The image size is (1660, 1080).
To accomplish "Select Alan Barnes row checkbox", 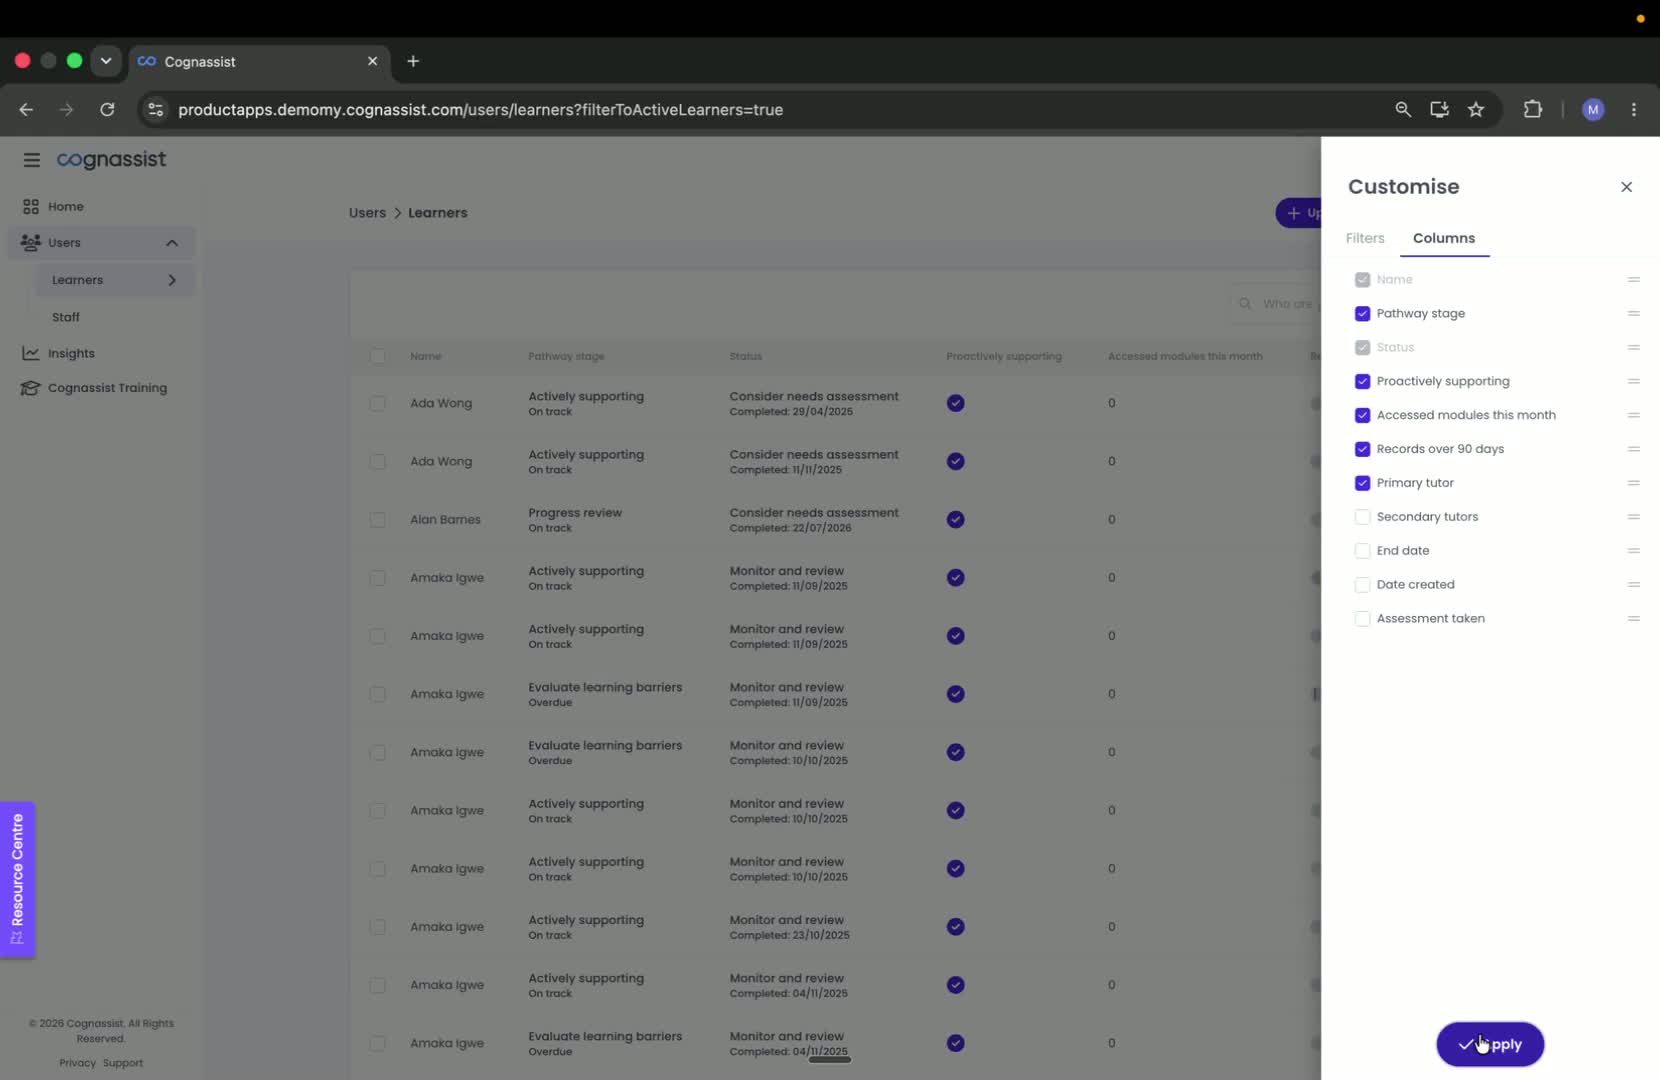I will point(377,520).
